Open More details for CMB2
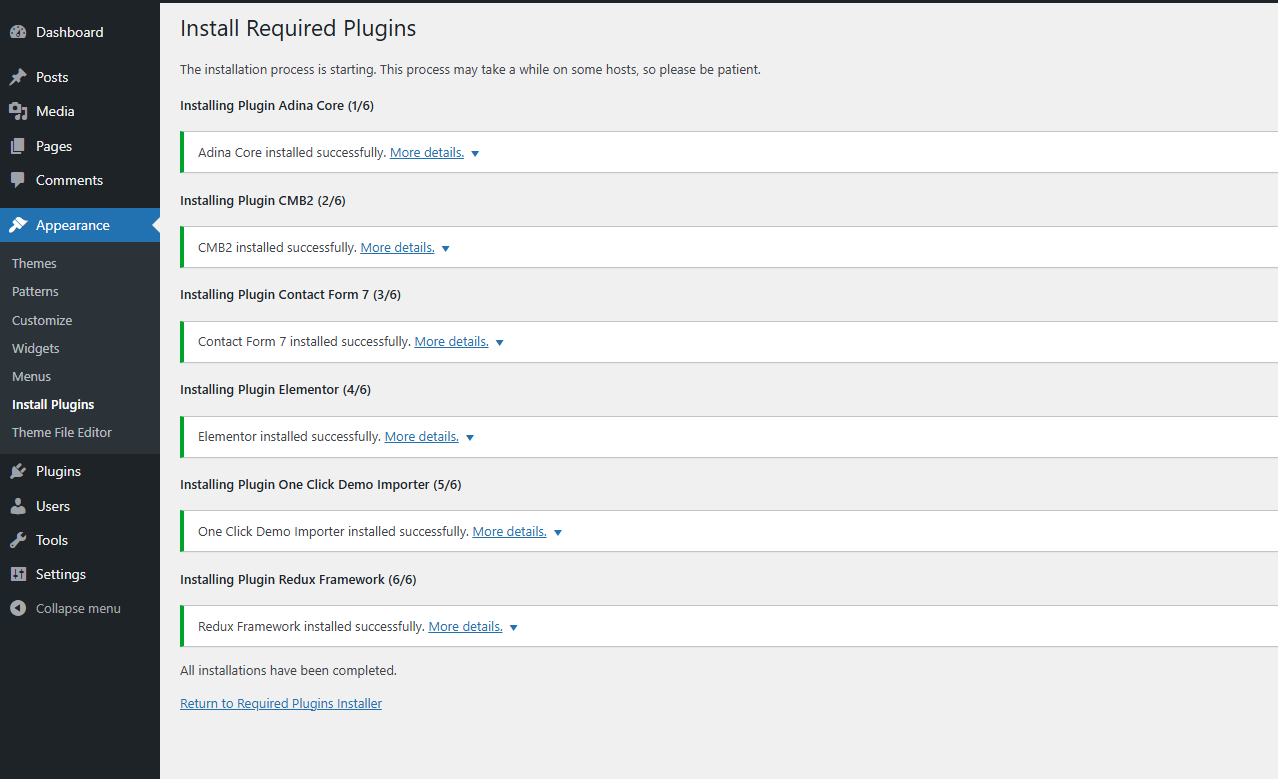 click(398, 247)
